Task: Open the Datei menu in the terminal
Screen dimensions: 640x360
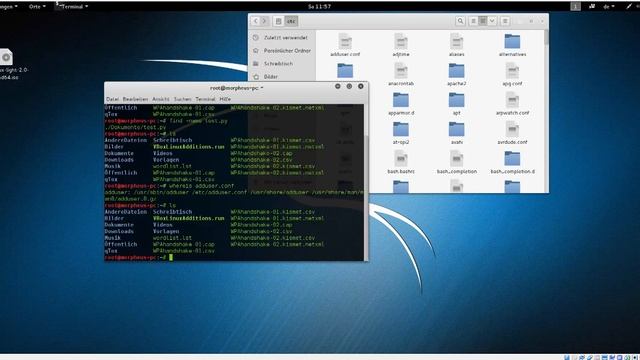Action: (112, 99)
